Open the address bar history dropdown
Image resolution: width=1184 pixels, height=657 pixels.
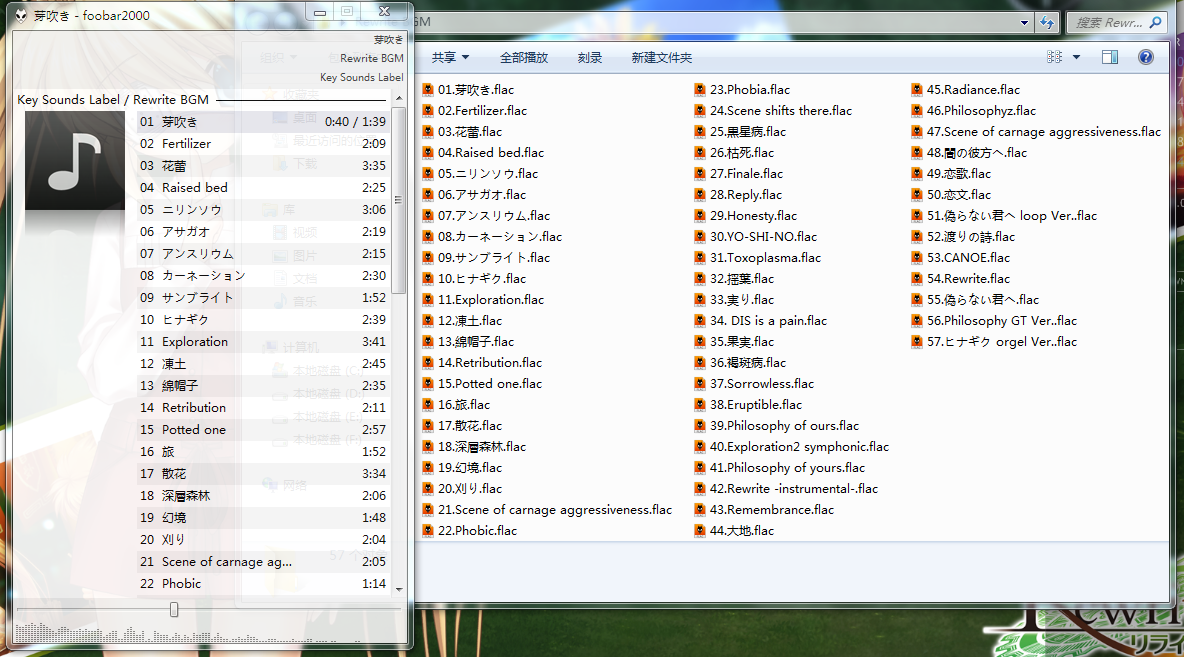pyautogui.click(x=1024, y=22)
